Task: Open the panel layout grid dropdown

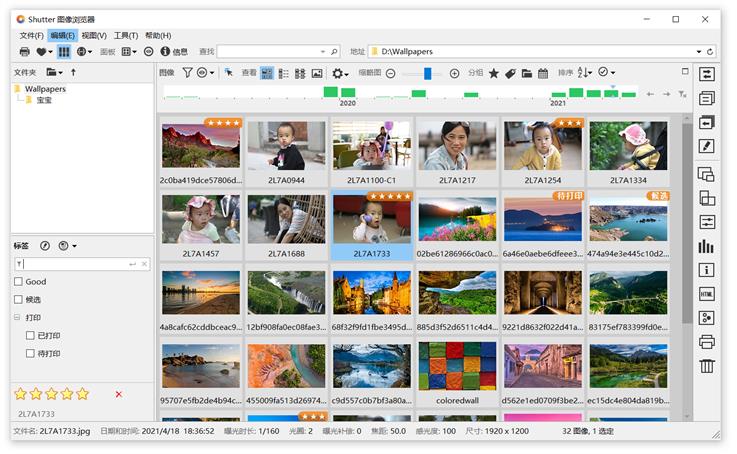Action: coord(129,52)
